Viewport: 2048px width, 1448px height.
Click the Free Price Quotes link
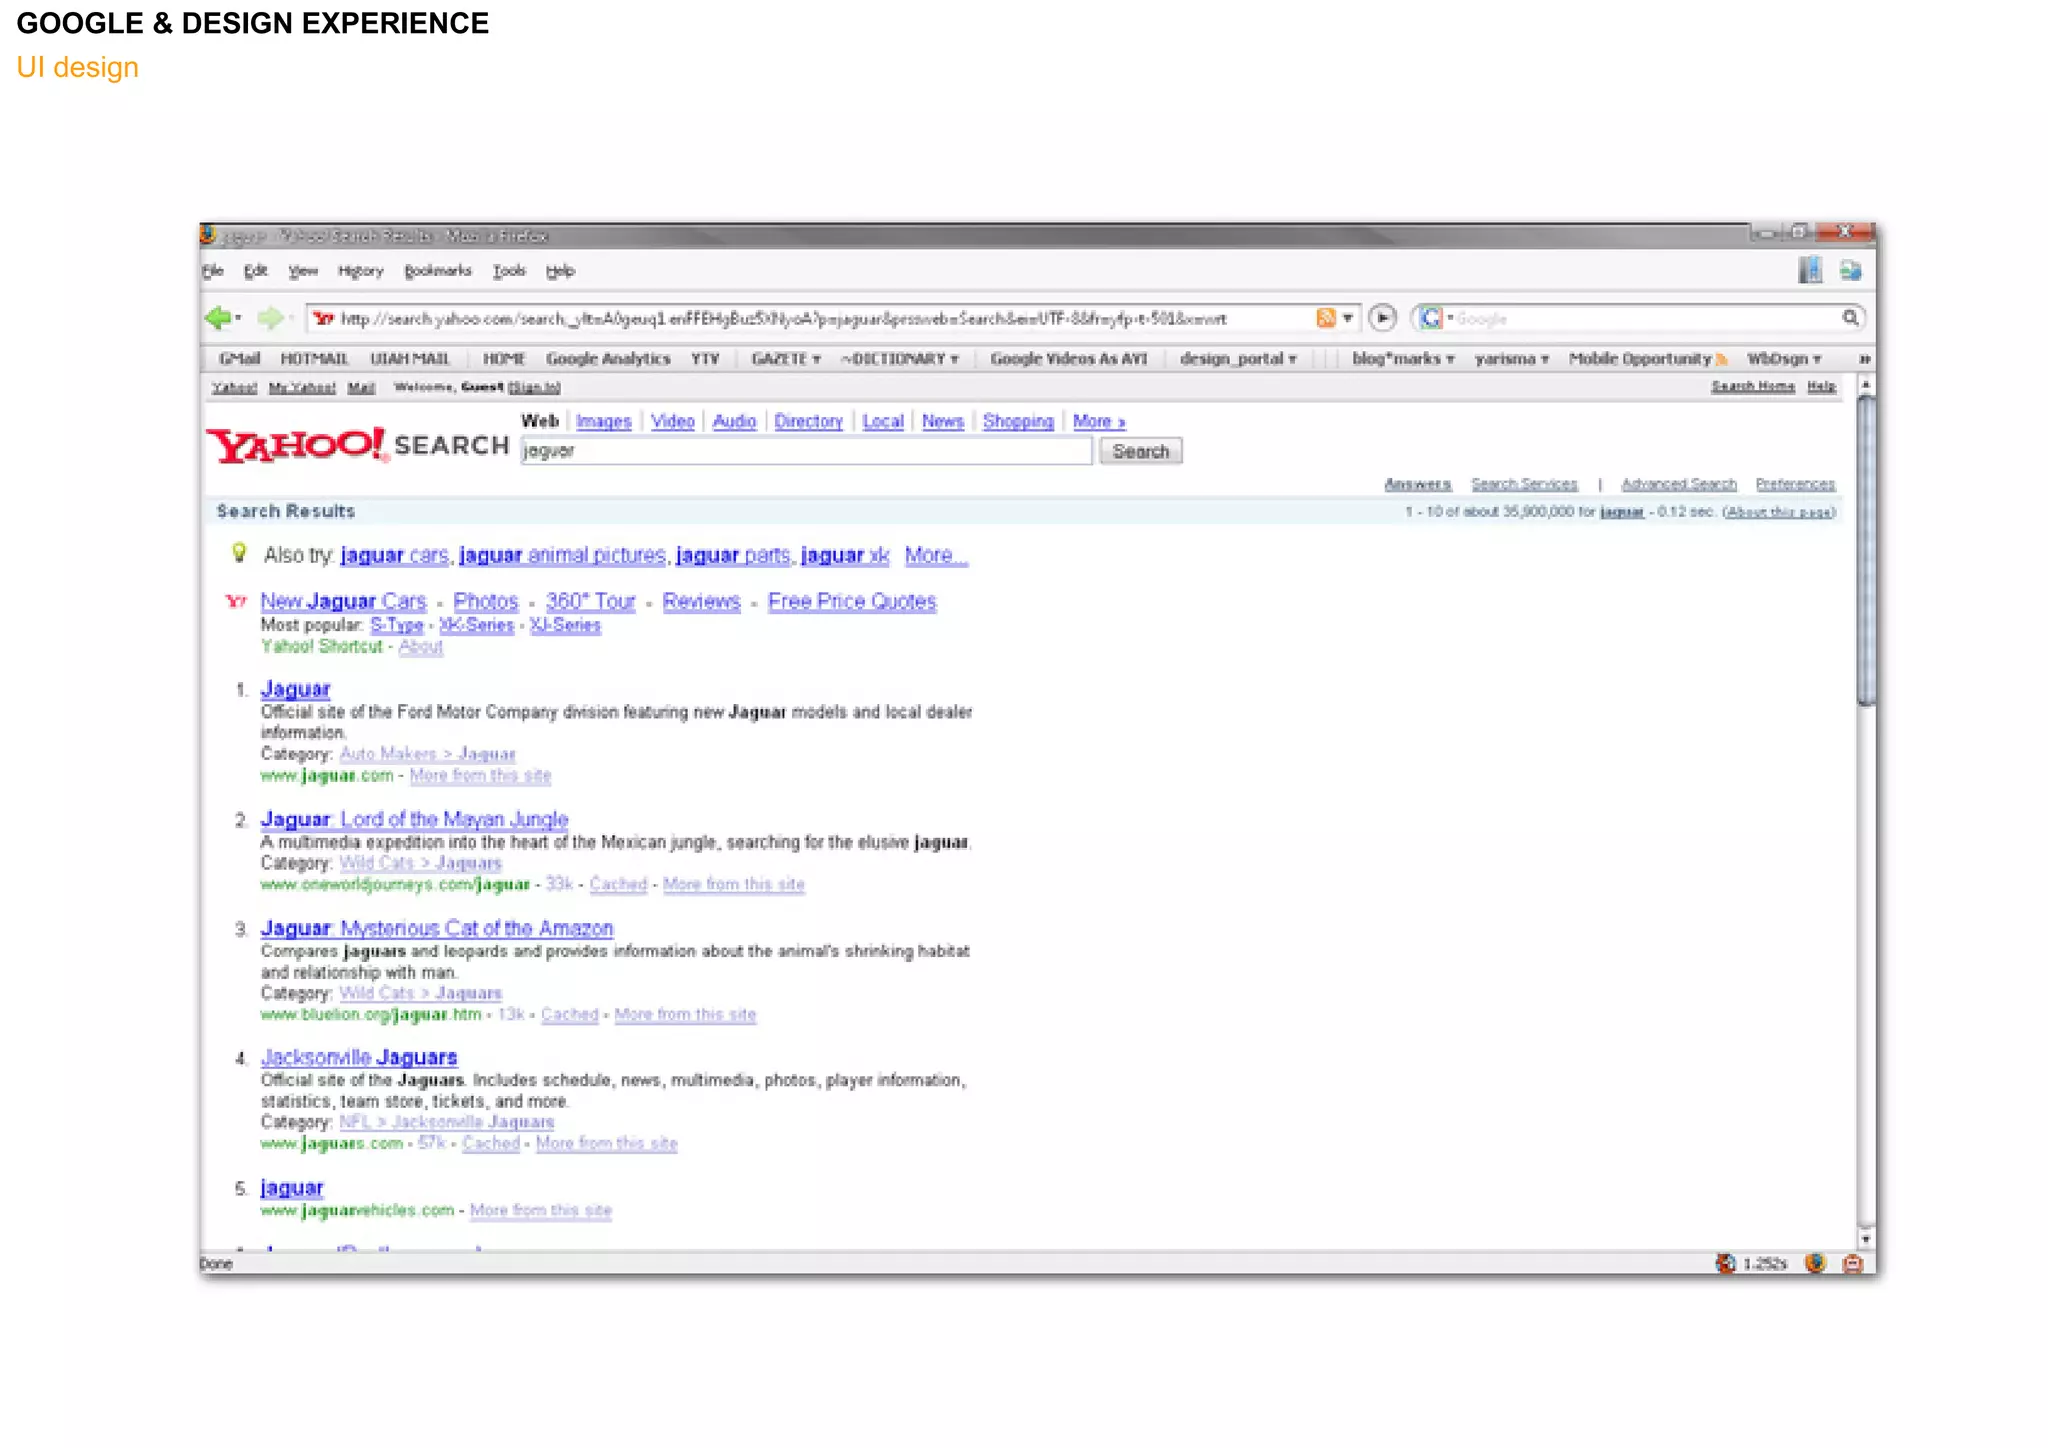point(852,601)
